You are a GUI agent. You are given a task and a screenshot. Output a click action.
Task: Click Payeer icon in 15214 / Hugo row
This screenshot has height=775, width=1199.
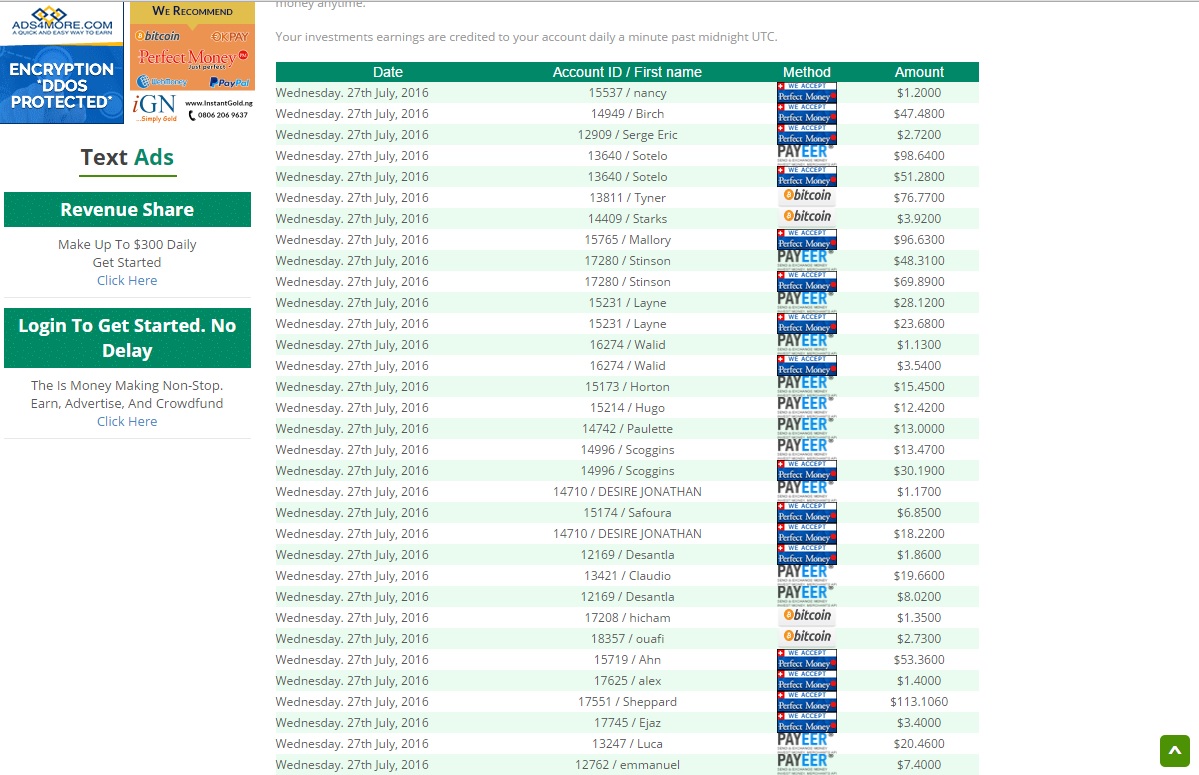click(x=807, y=407)
